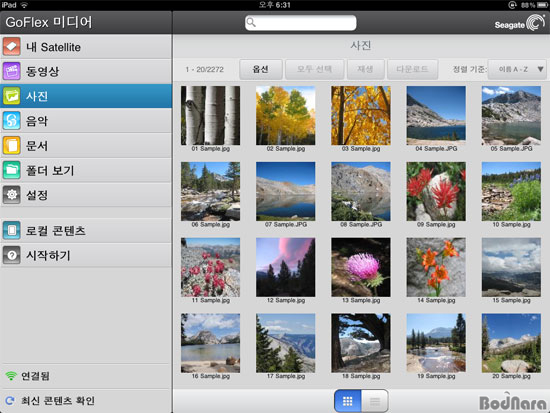Screen dimensions: 550x413
Task: Select the 사진 sidebar menu item
Action: (86, 96)
